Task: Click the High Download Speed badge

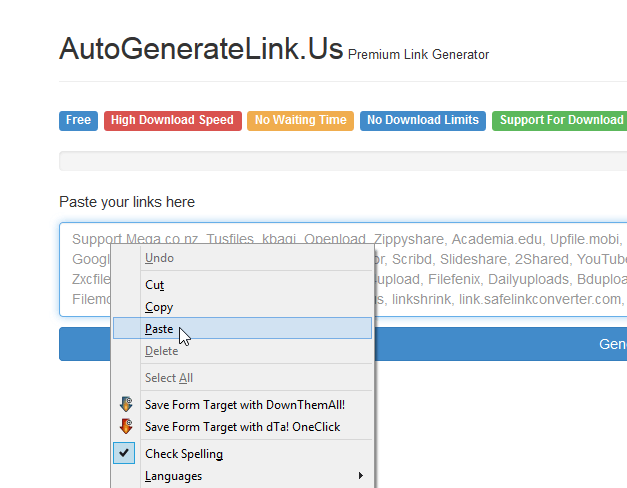Action: (x=173, y=120)
